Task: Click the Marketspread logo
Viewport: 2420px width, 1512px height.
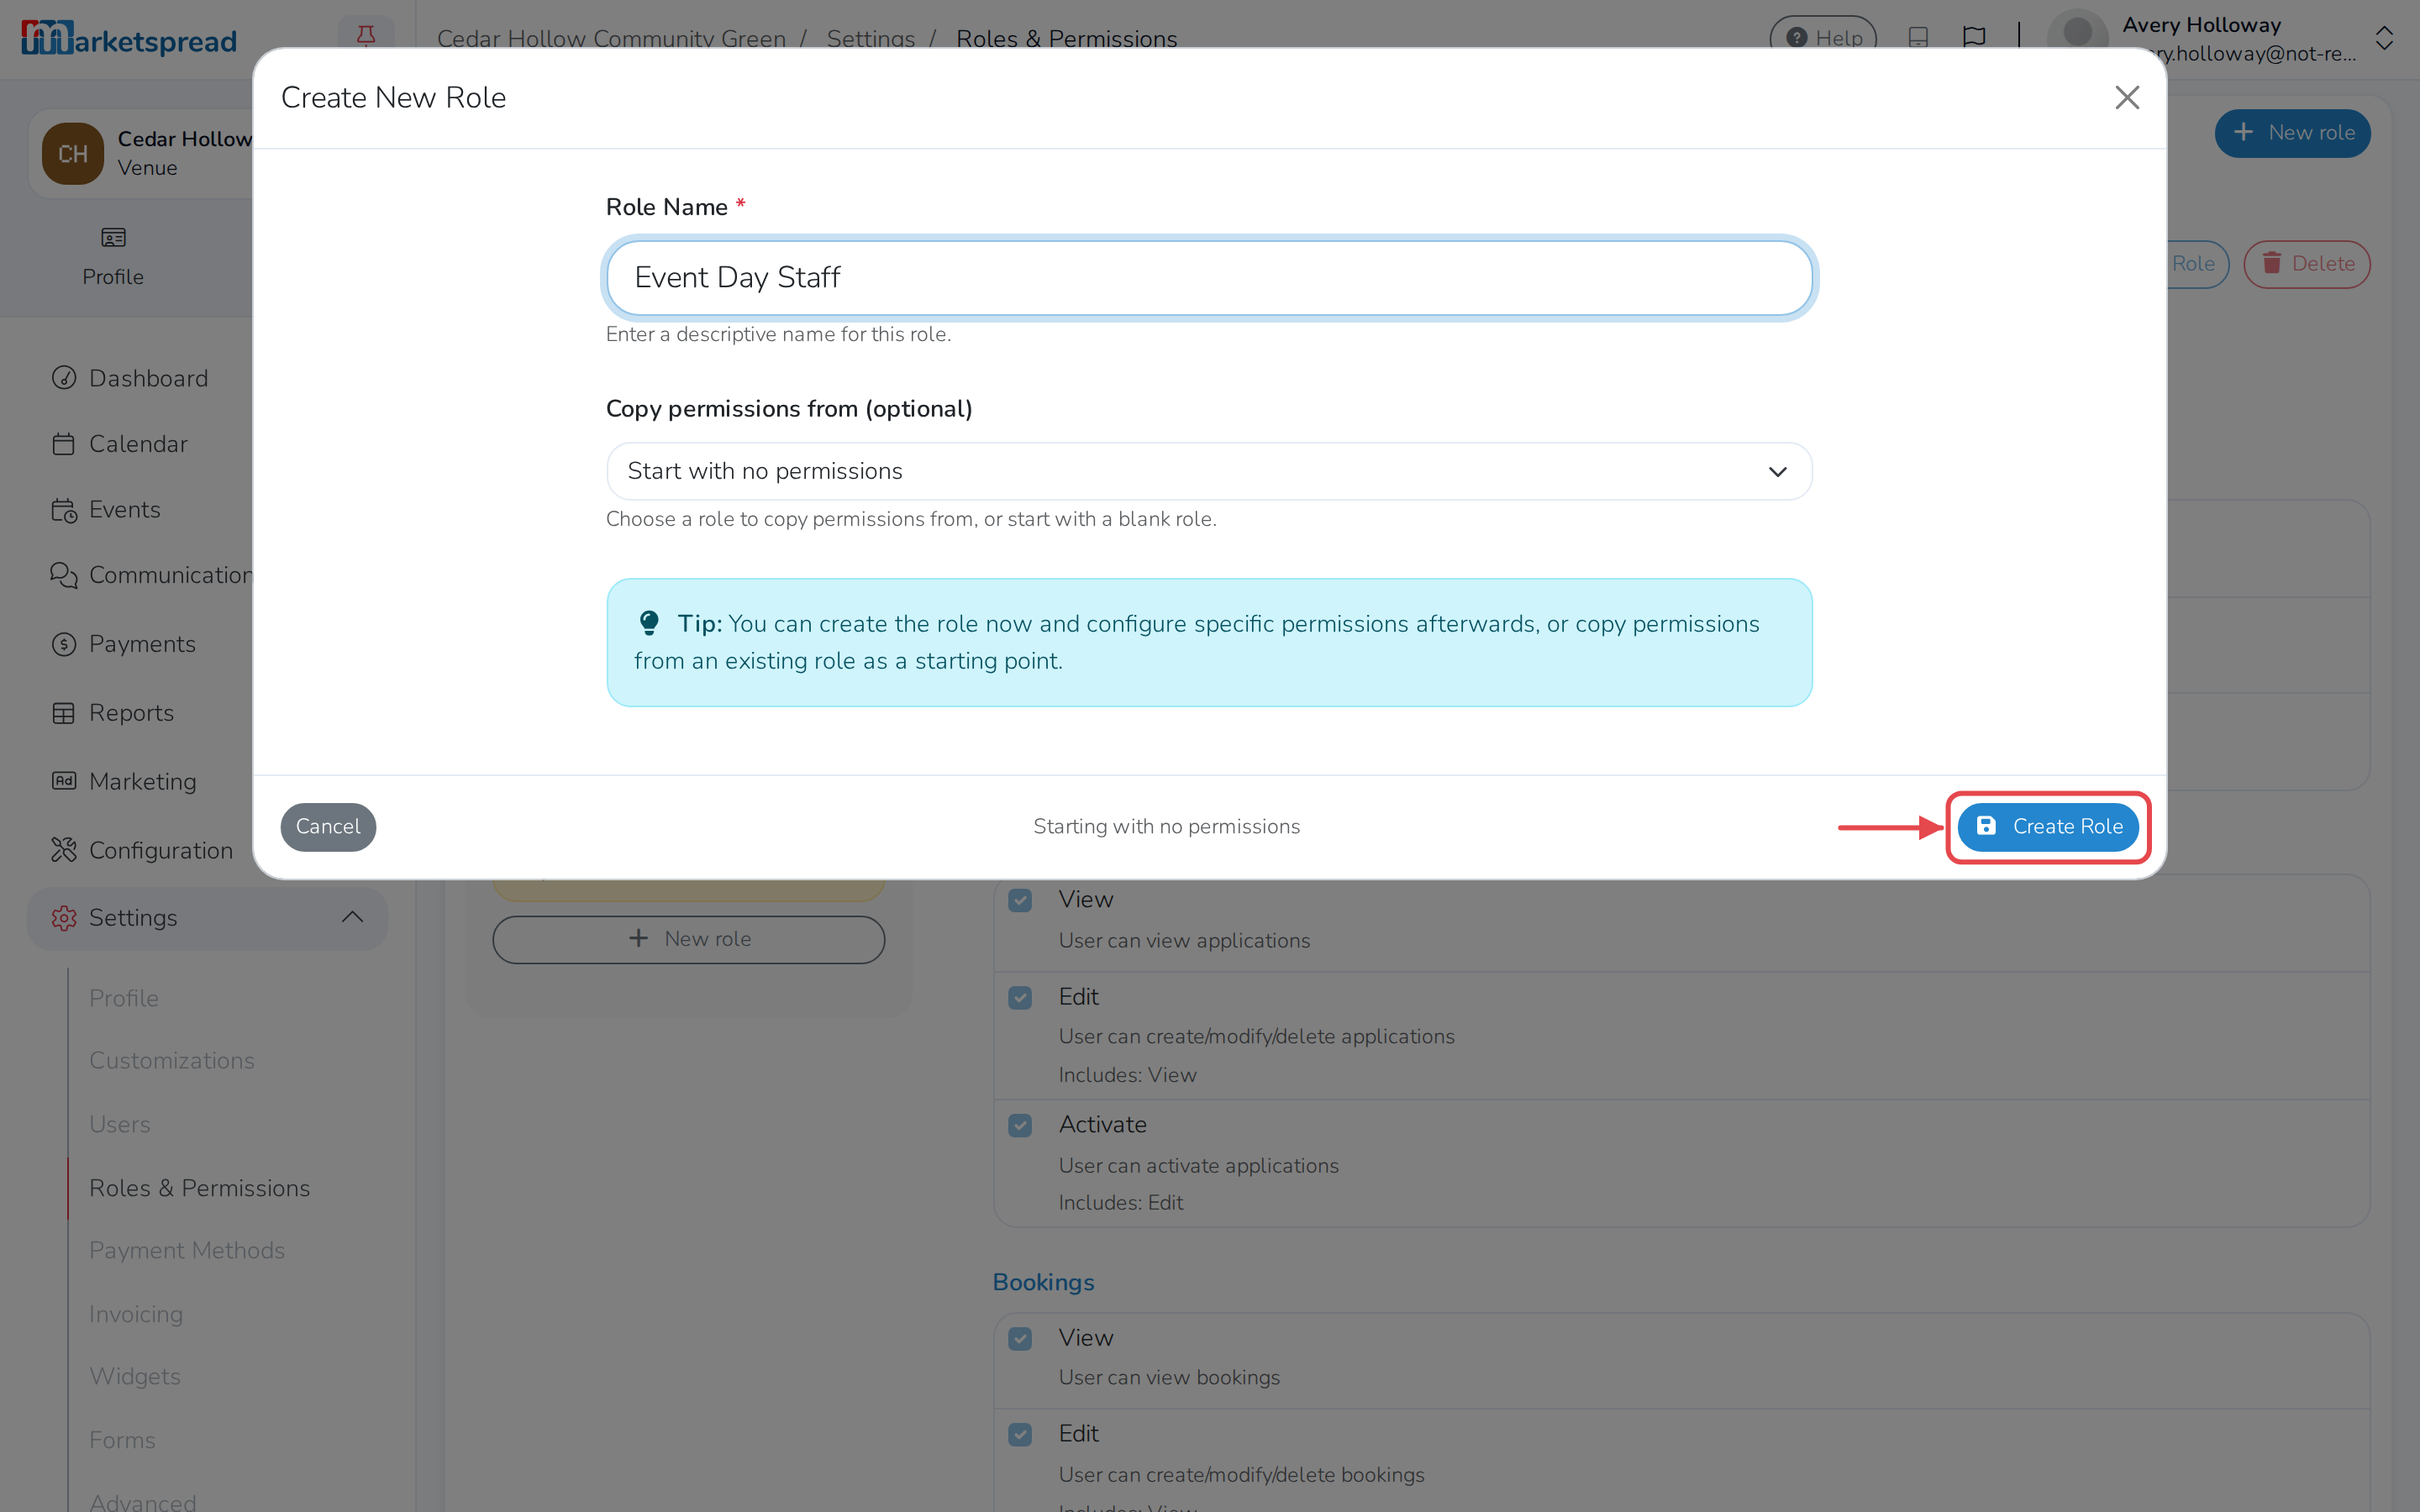Action: [x=128, y=38]
